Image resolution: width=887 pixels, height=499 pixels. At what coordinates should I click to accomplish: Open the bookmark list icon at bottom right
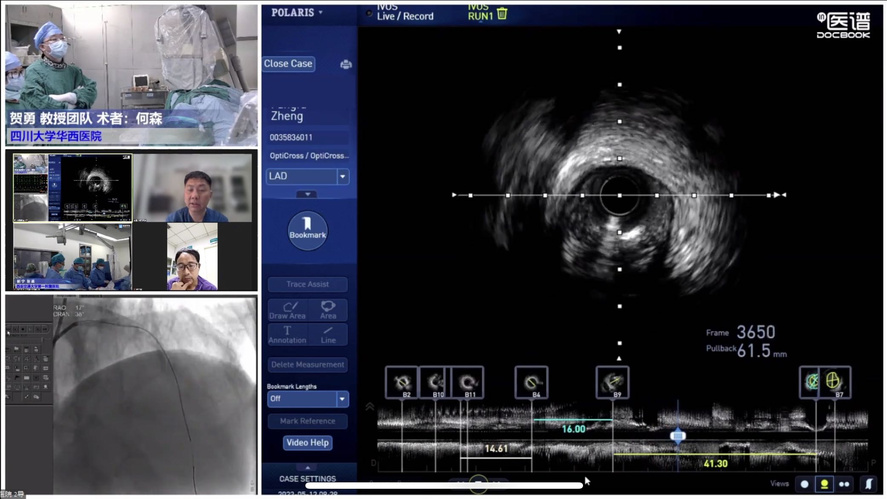(x=868, y=484)
